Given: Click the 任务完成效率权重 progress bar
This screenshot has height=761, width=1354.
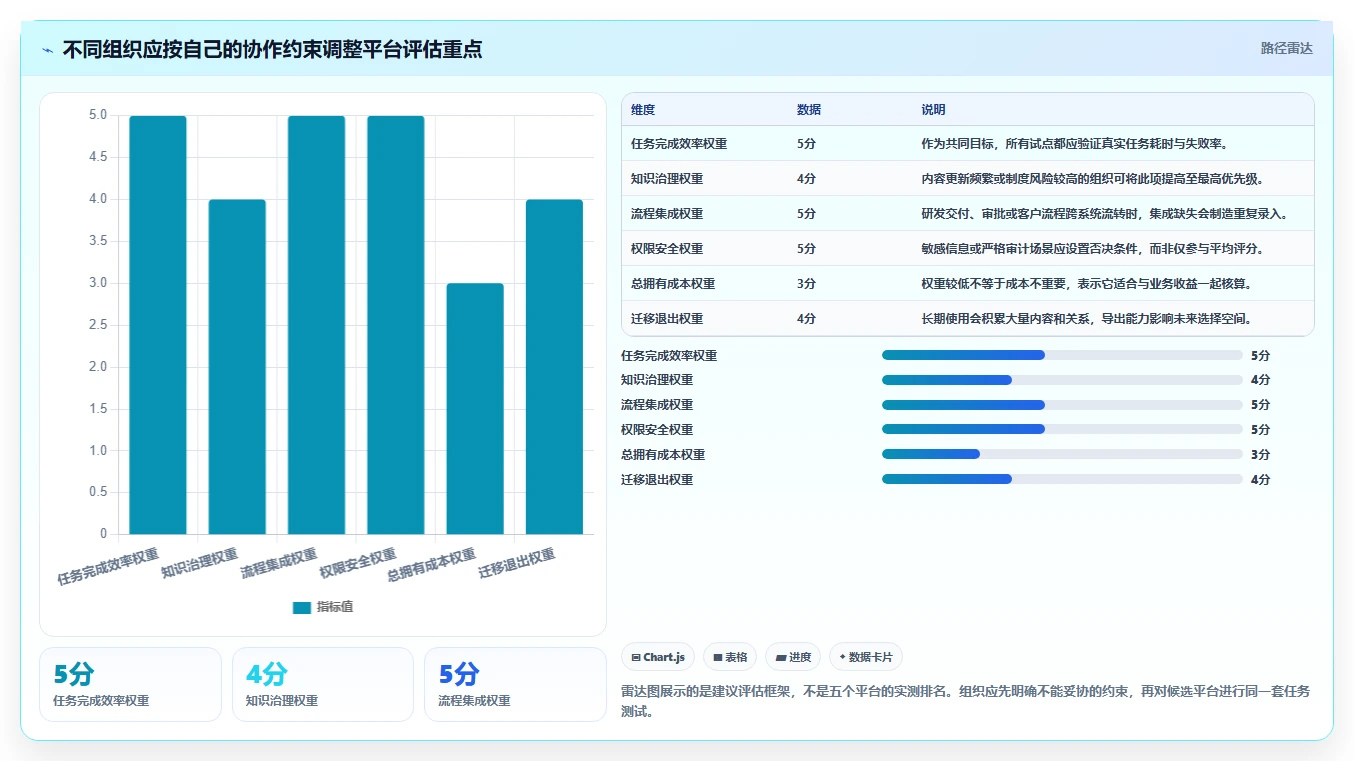Looking at the screenshot, I should 1062,355.
